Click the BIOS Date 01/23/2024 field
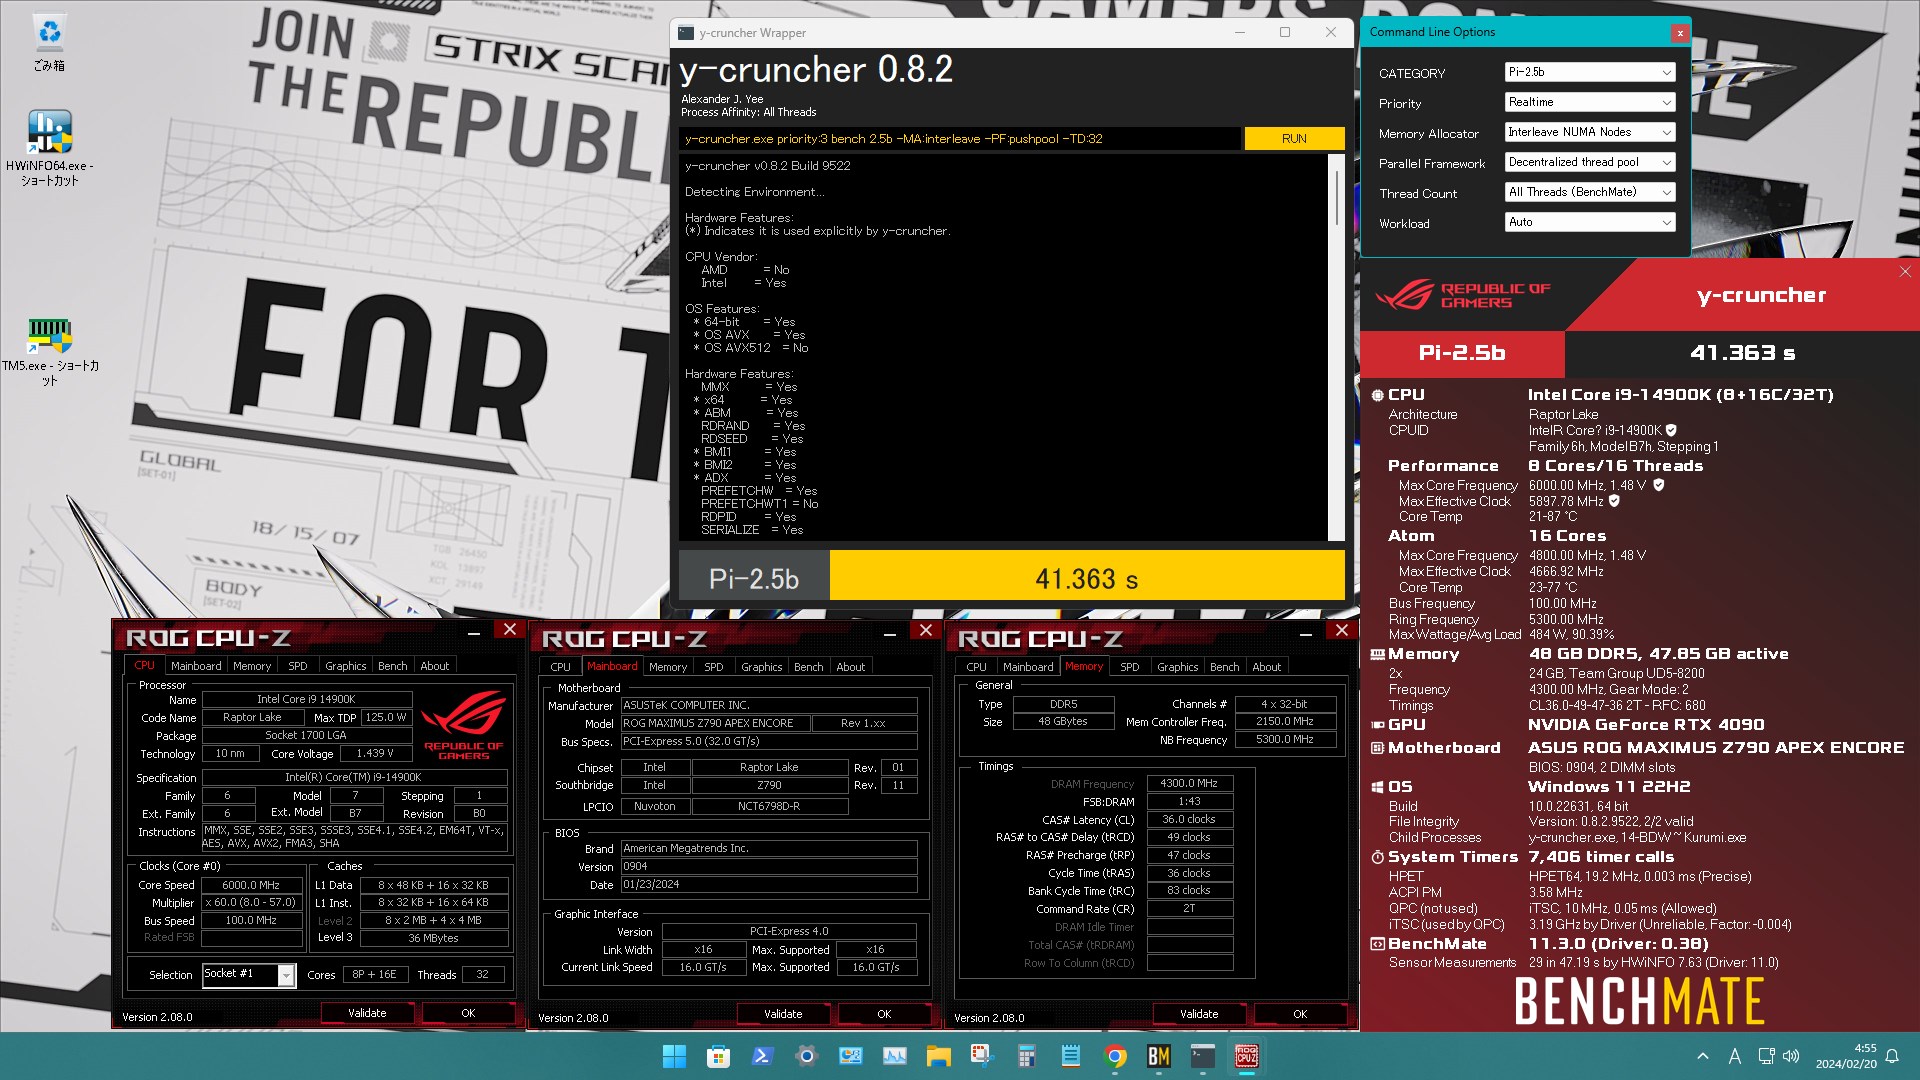The height and width of the screenshot is (1080, 1920). click(x=769, y=884)
